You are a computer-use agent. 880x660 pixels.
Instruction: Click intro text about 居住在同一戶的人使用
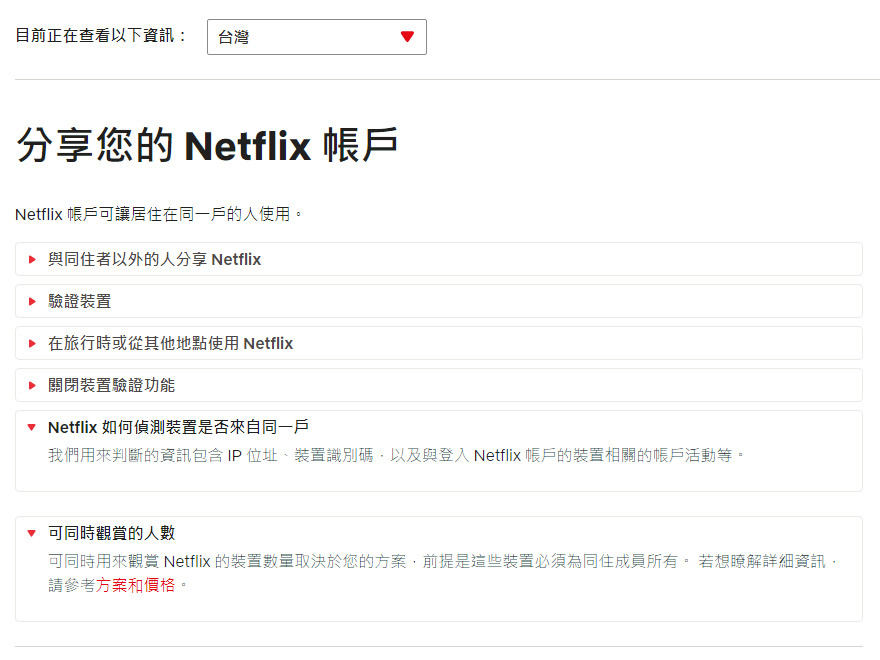[x=158, y=214]
